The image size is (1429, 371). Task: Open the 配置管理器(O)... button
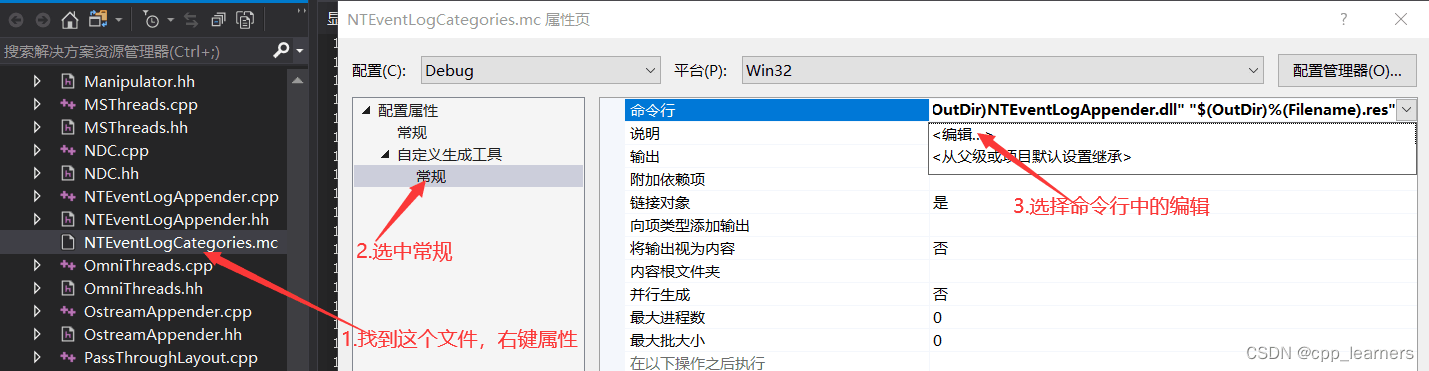coord(1347,70)
